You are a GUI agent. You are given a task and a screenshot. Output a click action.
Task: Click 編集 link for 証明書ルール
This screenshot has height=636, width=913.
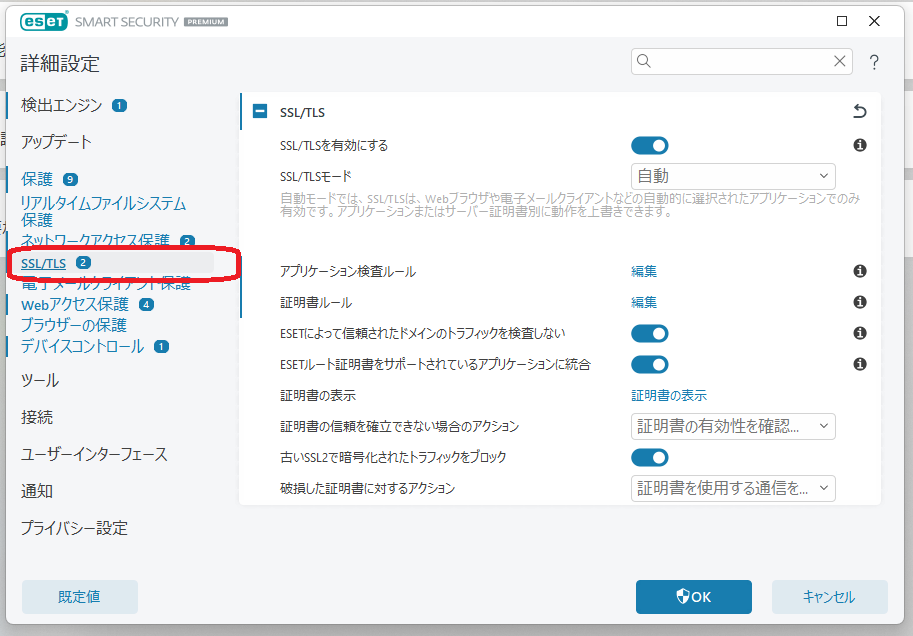tap(644, 302)
